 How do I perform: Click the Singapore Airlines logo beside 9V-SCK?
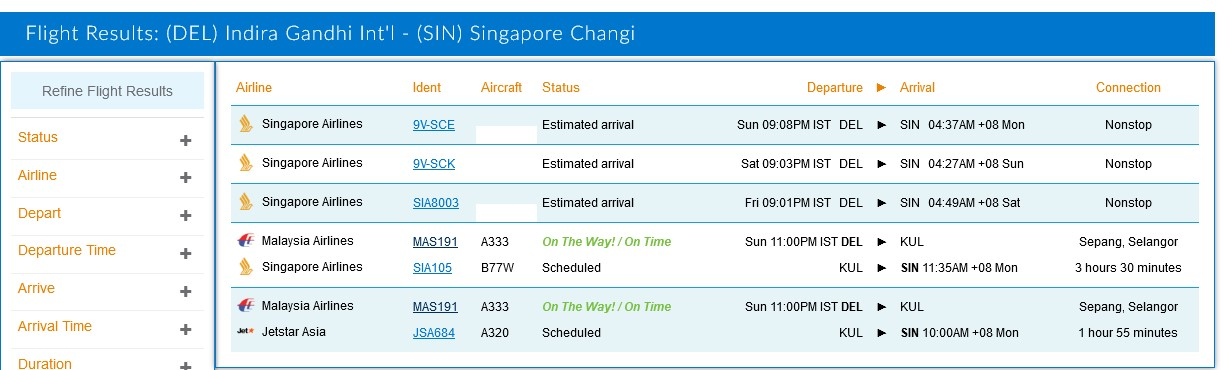pyautogui.click(x=245, y=163)
